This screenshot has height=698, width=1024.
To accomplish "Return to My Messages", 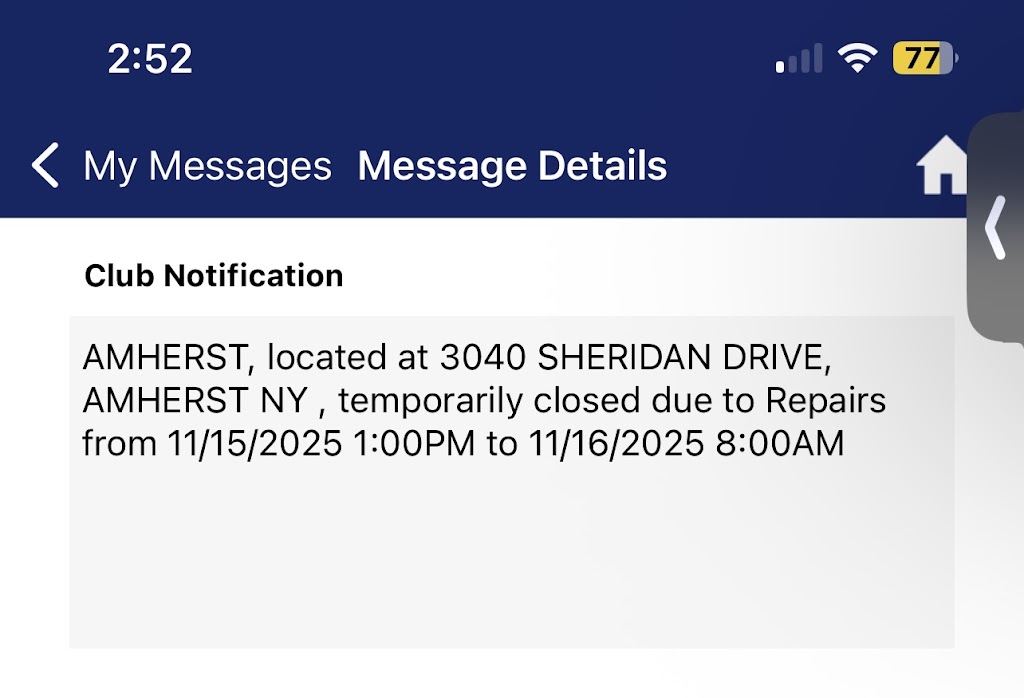I will [x=207, y=166].
